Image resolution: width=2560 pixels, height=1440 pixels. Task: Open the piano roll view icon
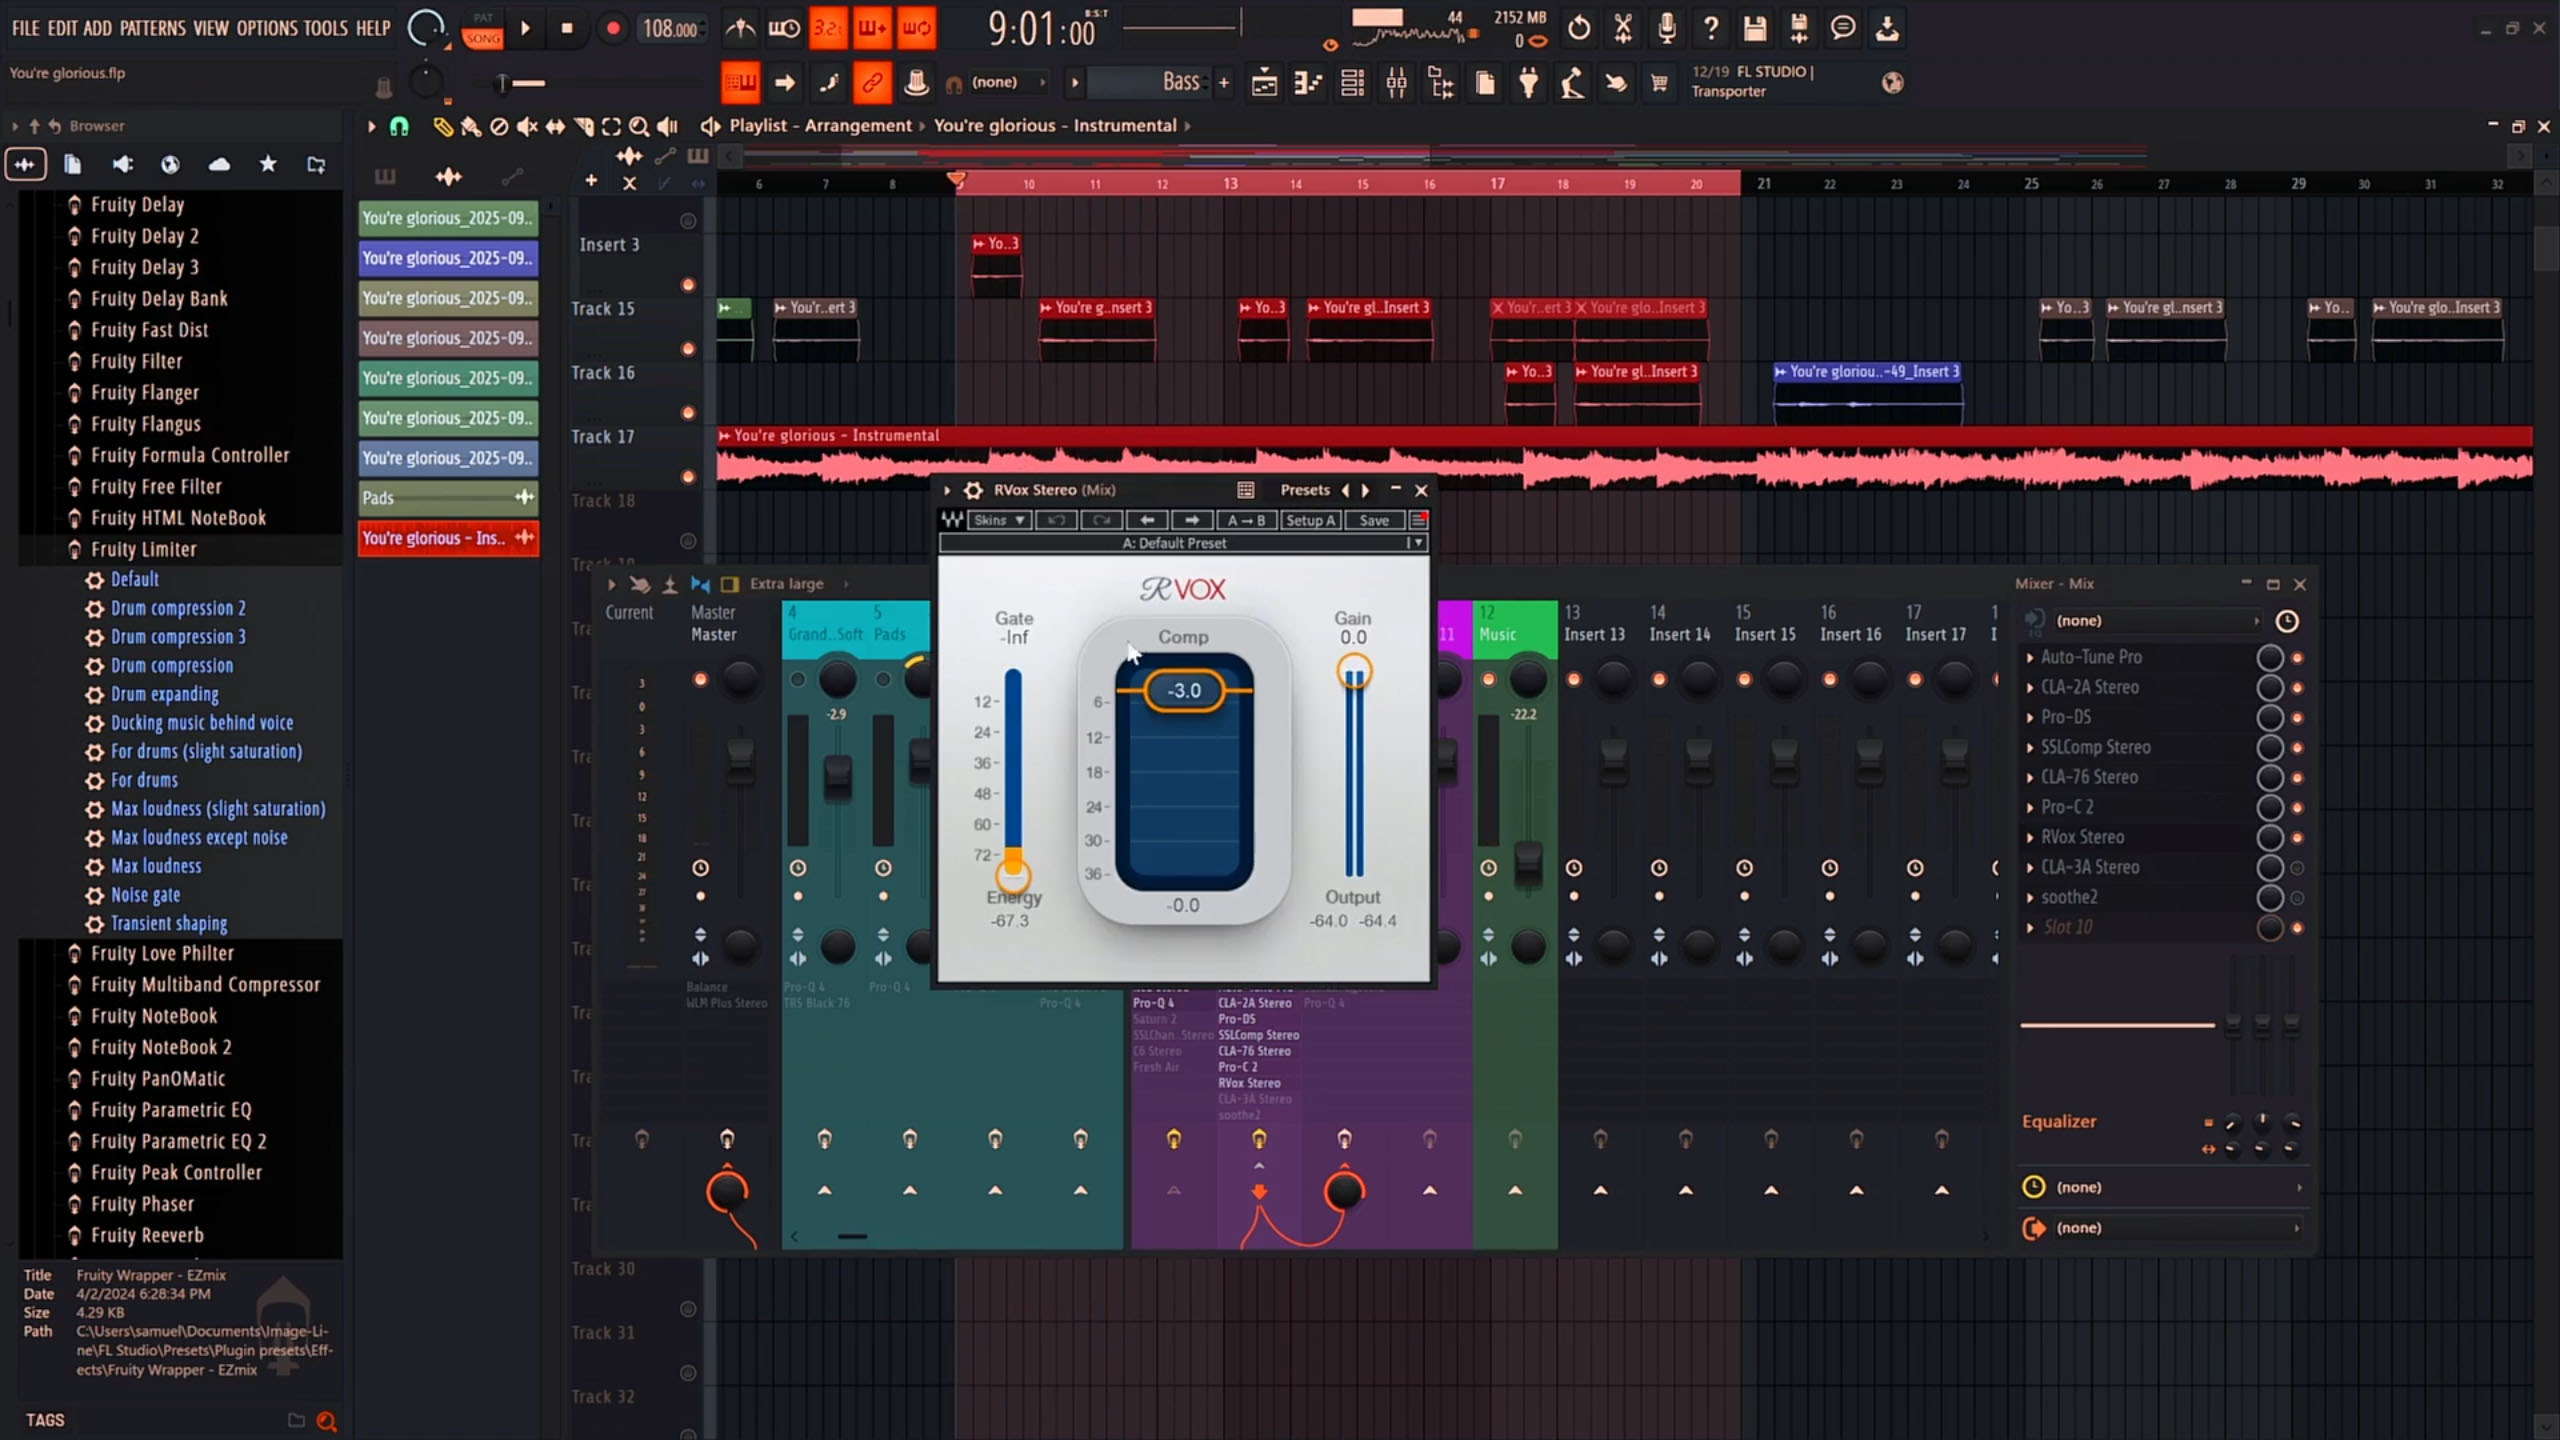(1308, 83)
